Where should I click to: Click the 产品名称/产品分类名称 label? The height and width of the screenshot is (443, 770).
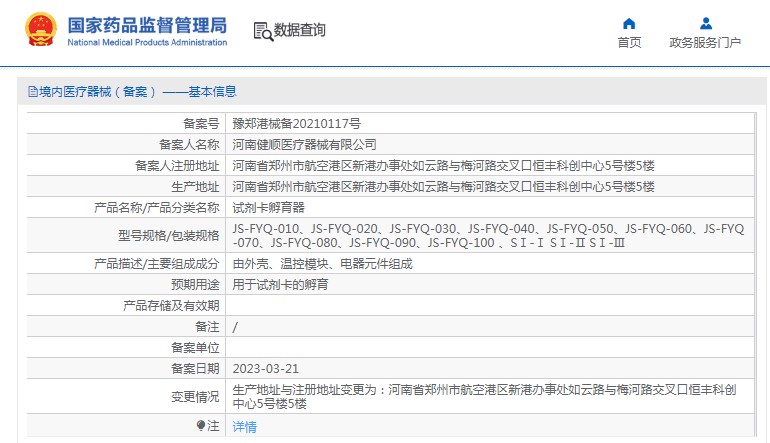coord(156,208)
